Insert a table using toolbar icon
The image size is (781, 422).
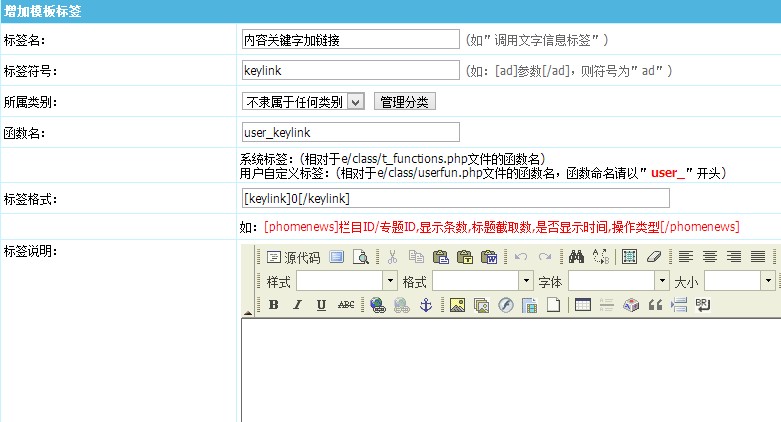[583, 305]
